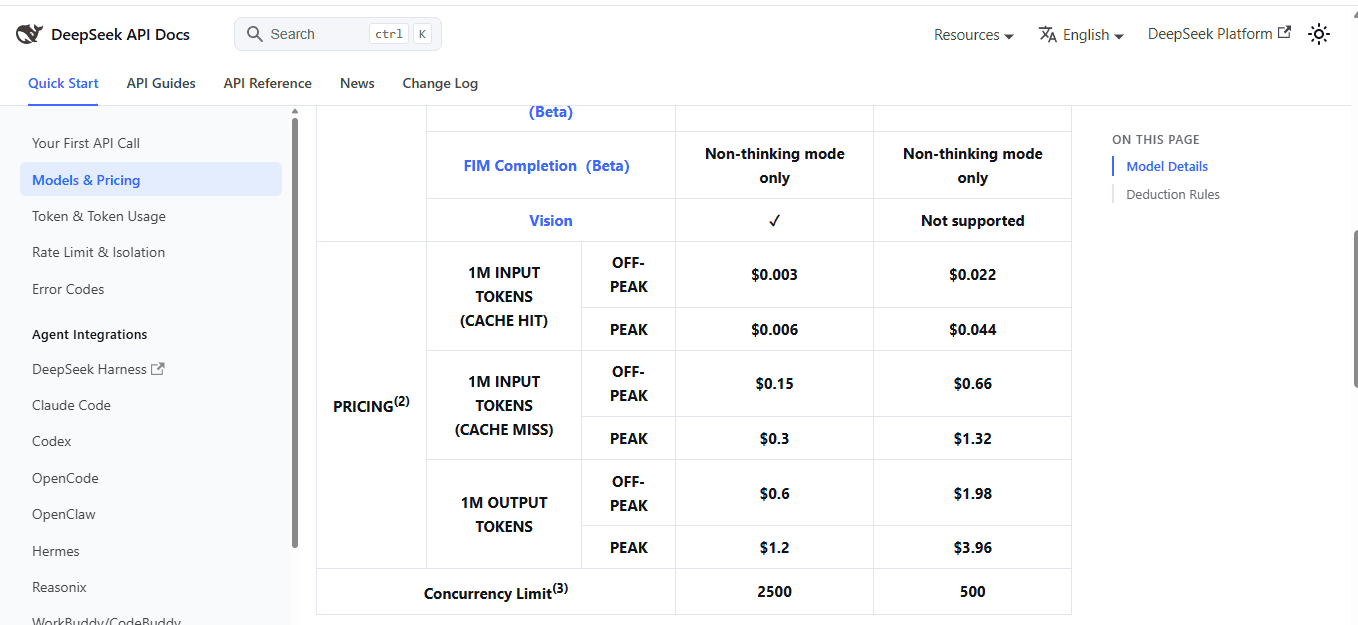Image resolution: width=1358 pixels, height=625 pixels.
Task: Open the DeepSeek Platform link
Action: 1219,34
